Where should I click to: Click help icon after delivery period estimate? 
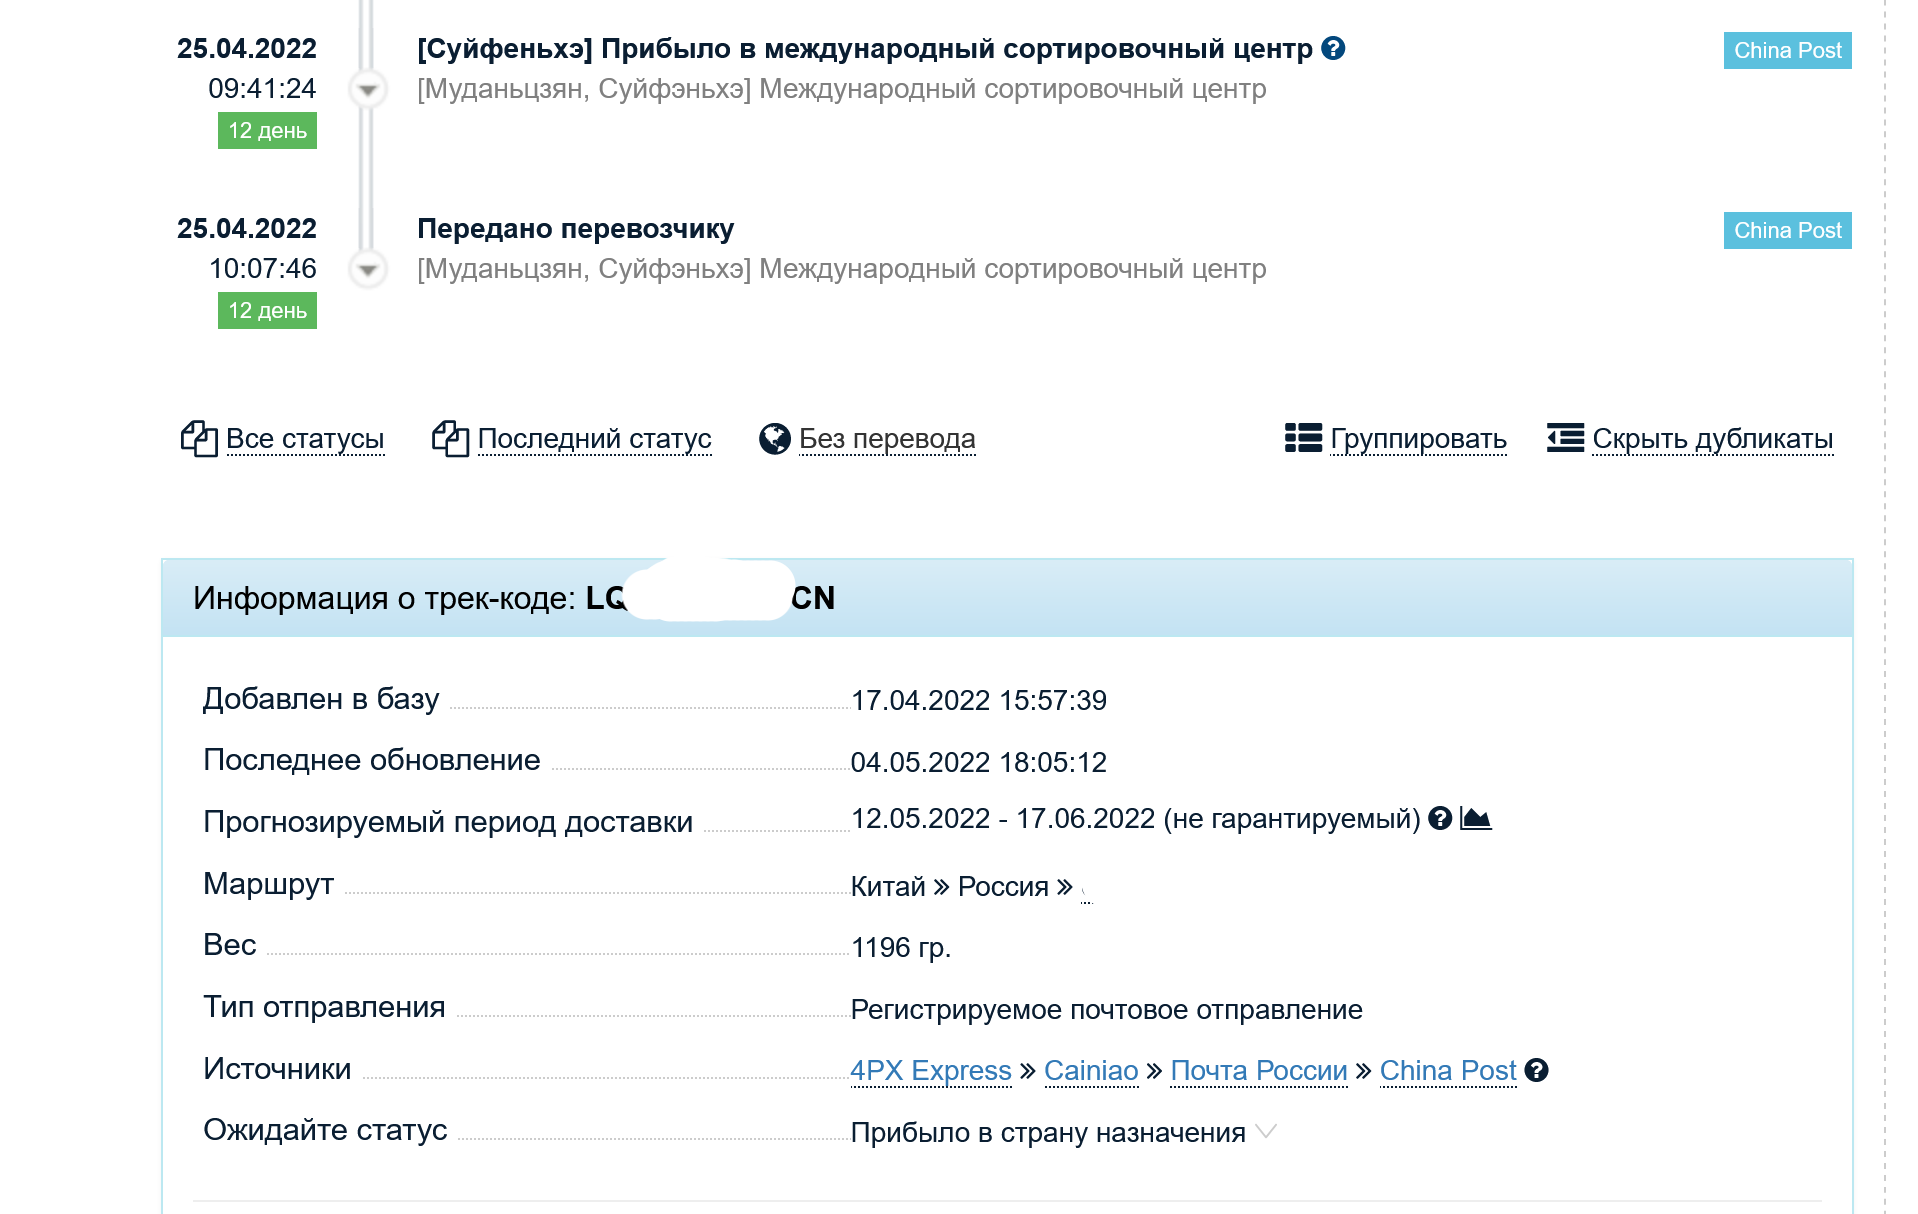tap(1440, 818)
